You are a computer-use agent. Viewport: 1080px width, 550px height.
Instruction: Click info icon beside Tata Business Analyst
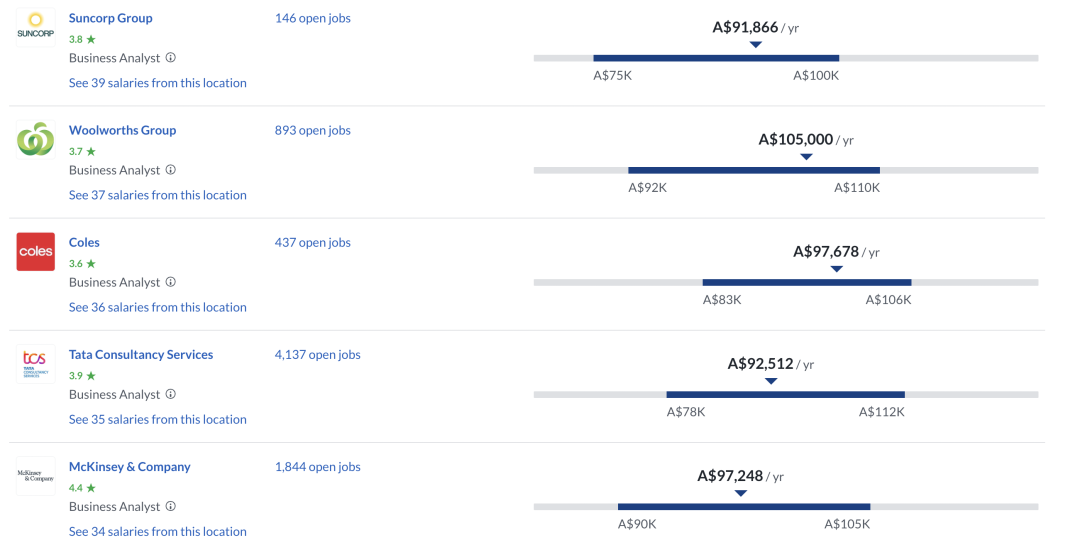171,394
